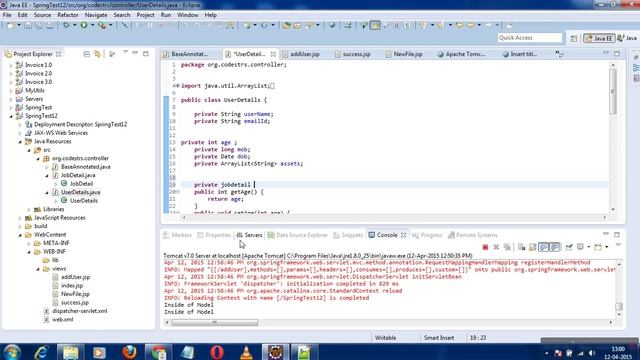The image size is (640, 360).
Task: Open Internet Explorer from the taskbar
Action: [x=41, y=352]
